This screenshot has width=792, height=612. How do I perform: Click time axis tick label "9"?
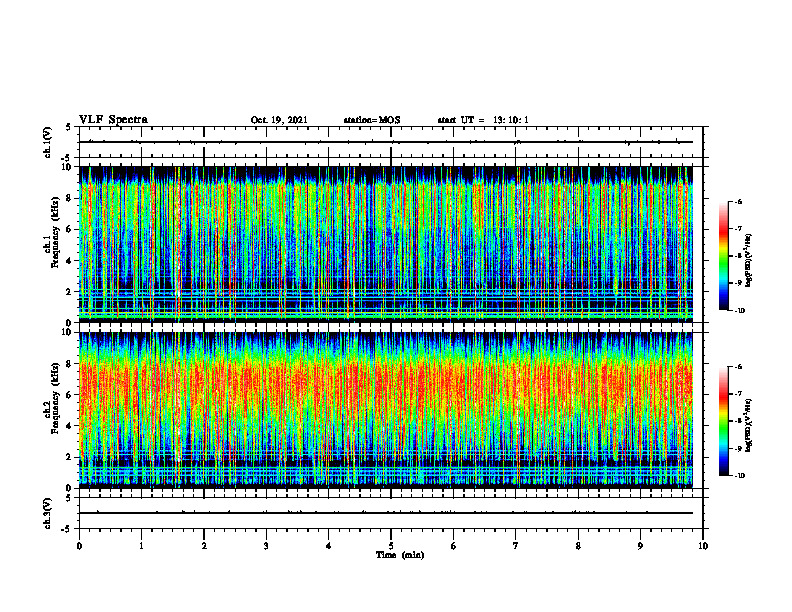(x=640, y=546)
